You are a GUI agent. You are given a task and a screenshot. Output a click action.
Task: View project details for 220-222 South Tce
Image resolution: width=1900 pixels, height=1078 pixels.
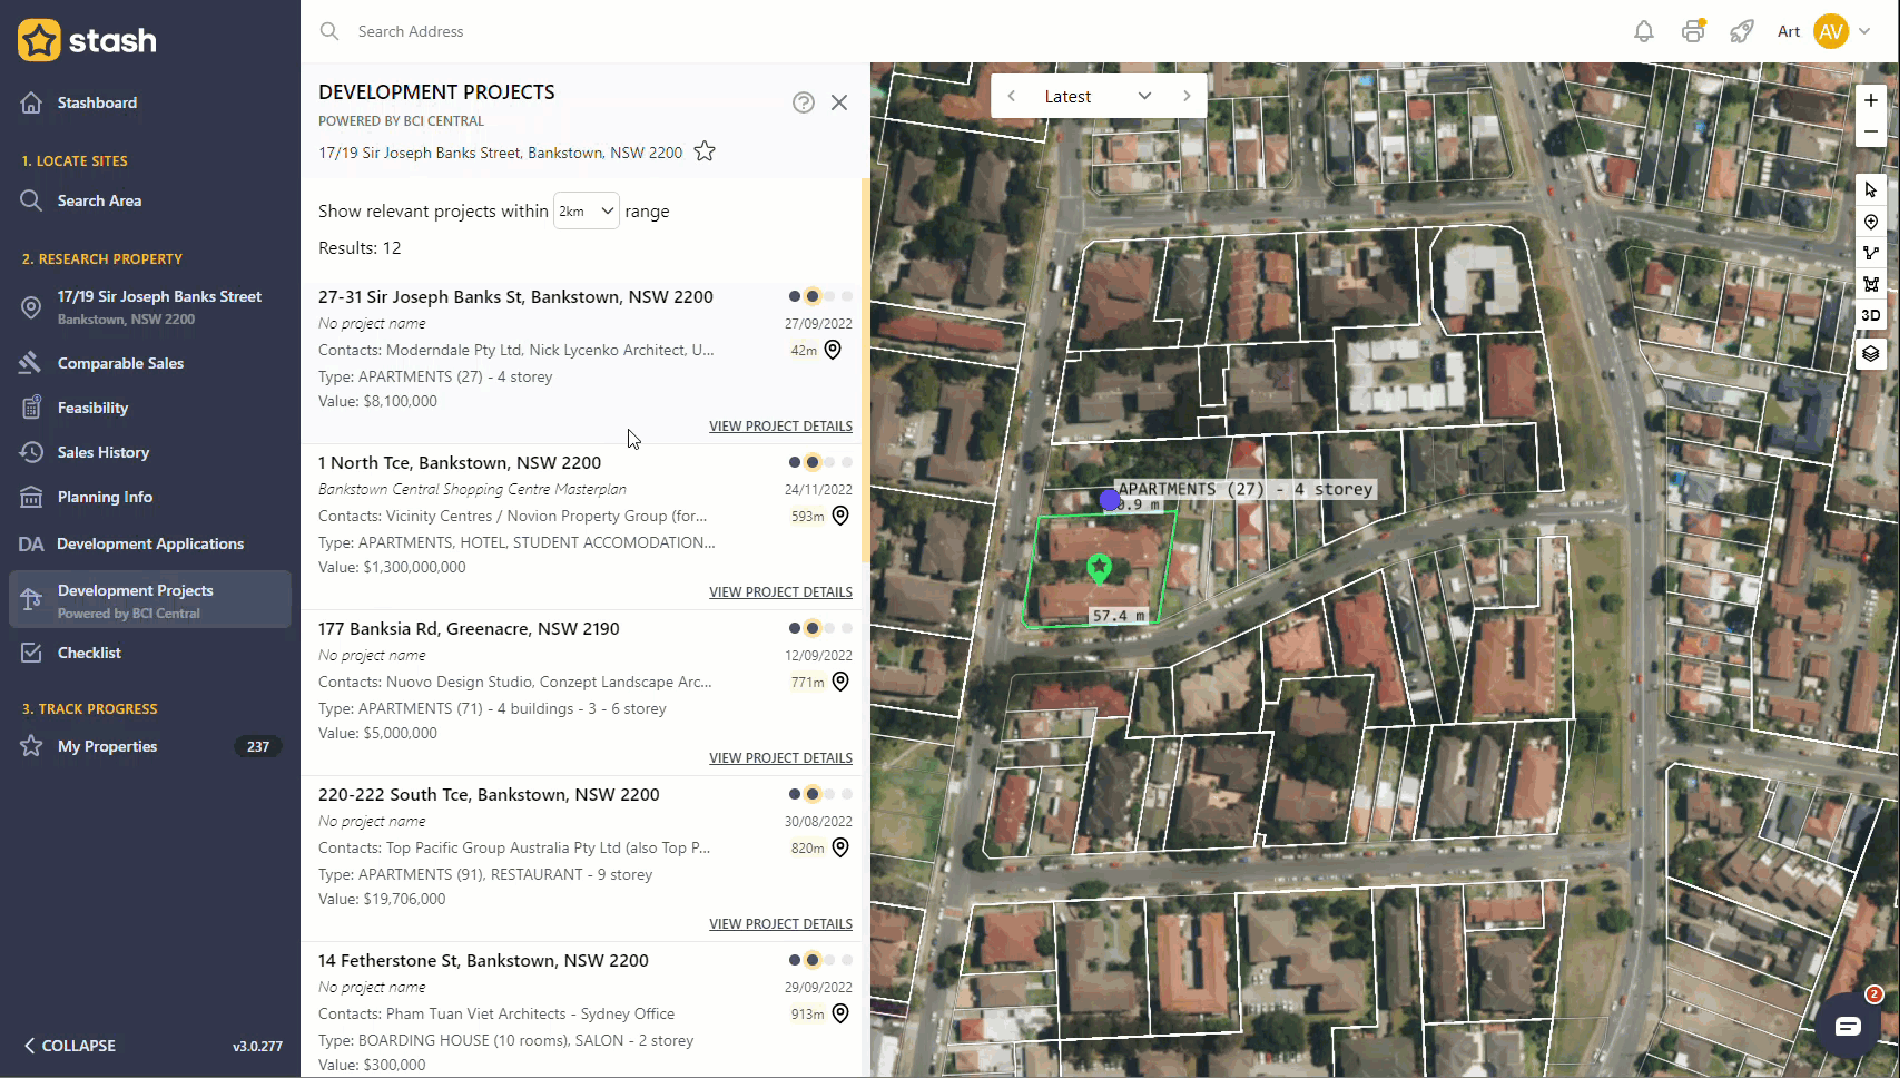(x=781, y=924)
